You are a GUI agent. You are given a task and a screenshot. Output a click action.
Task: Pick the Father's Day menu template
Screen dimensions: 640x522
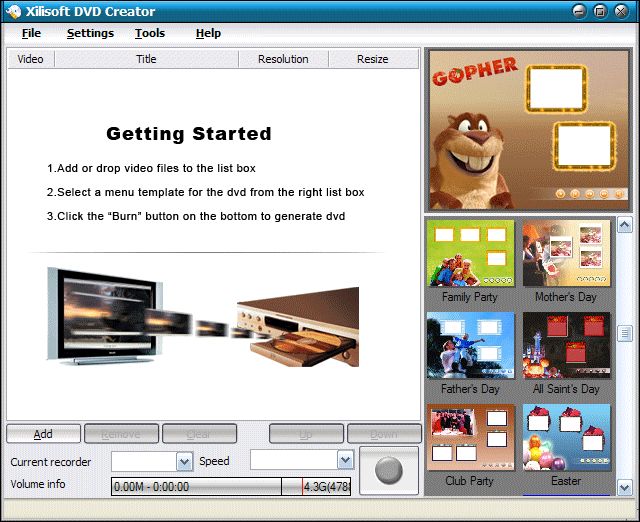point(470,346)
